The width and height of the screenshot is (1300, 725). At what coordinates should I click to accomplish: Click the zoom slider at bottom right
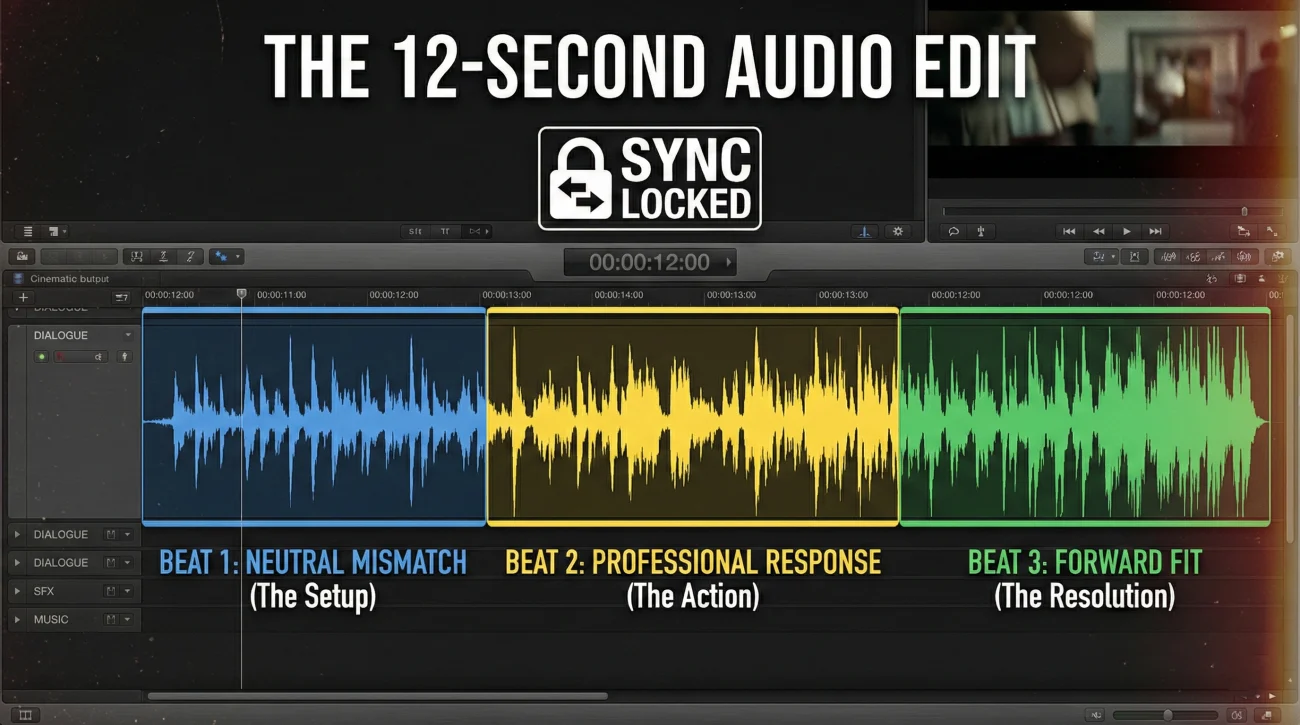point(1167,715)
